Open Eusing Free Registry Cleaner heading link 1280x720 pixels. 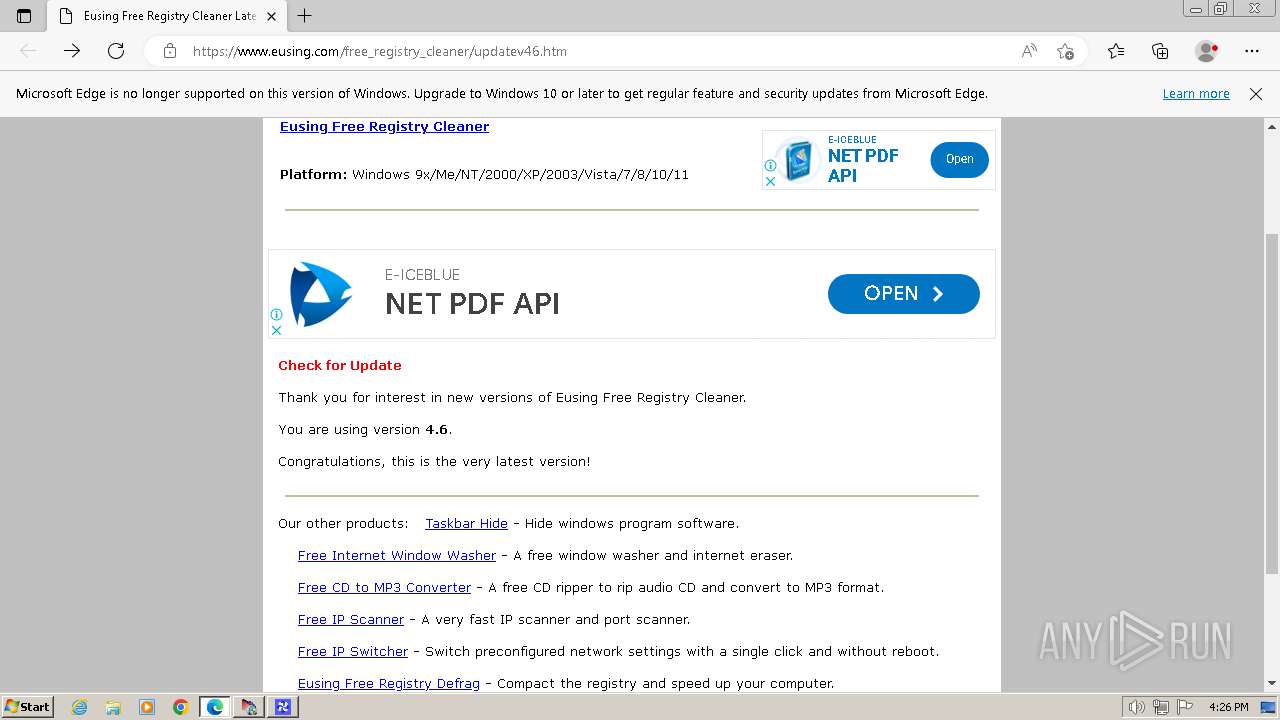(x=384, y=126)
